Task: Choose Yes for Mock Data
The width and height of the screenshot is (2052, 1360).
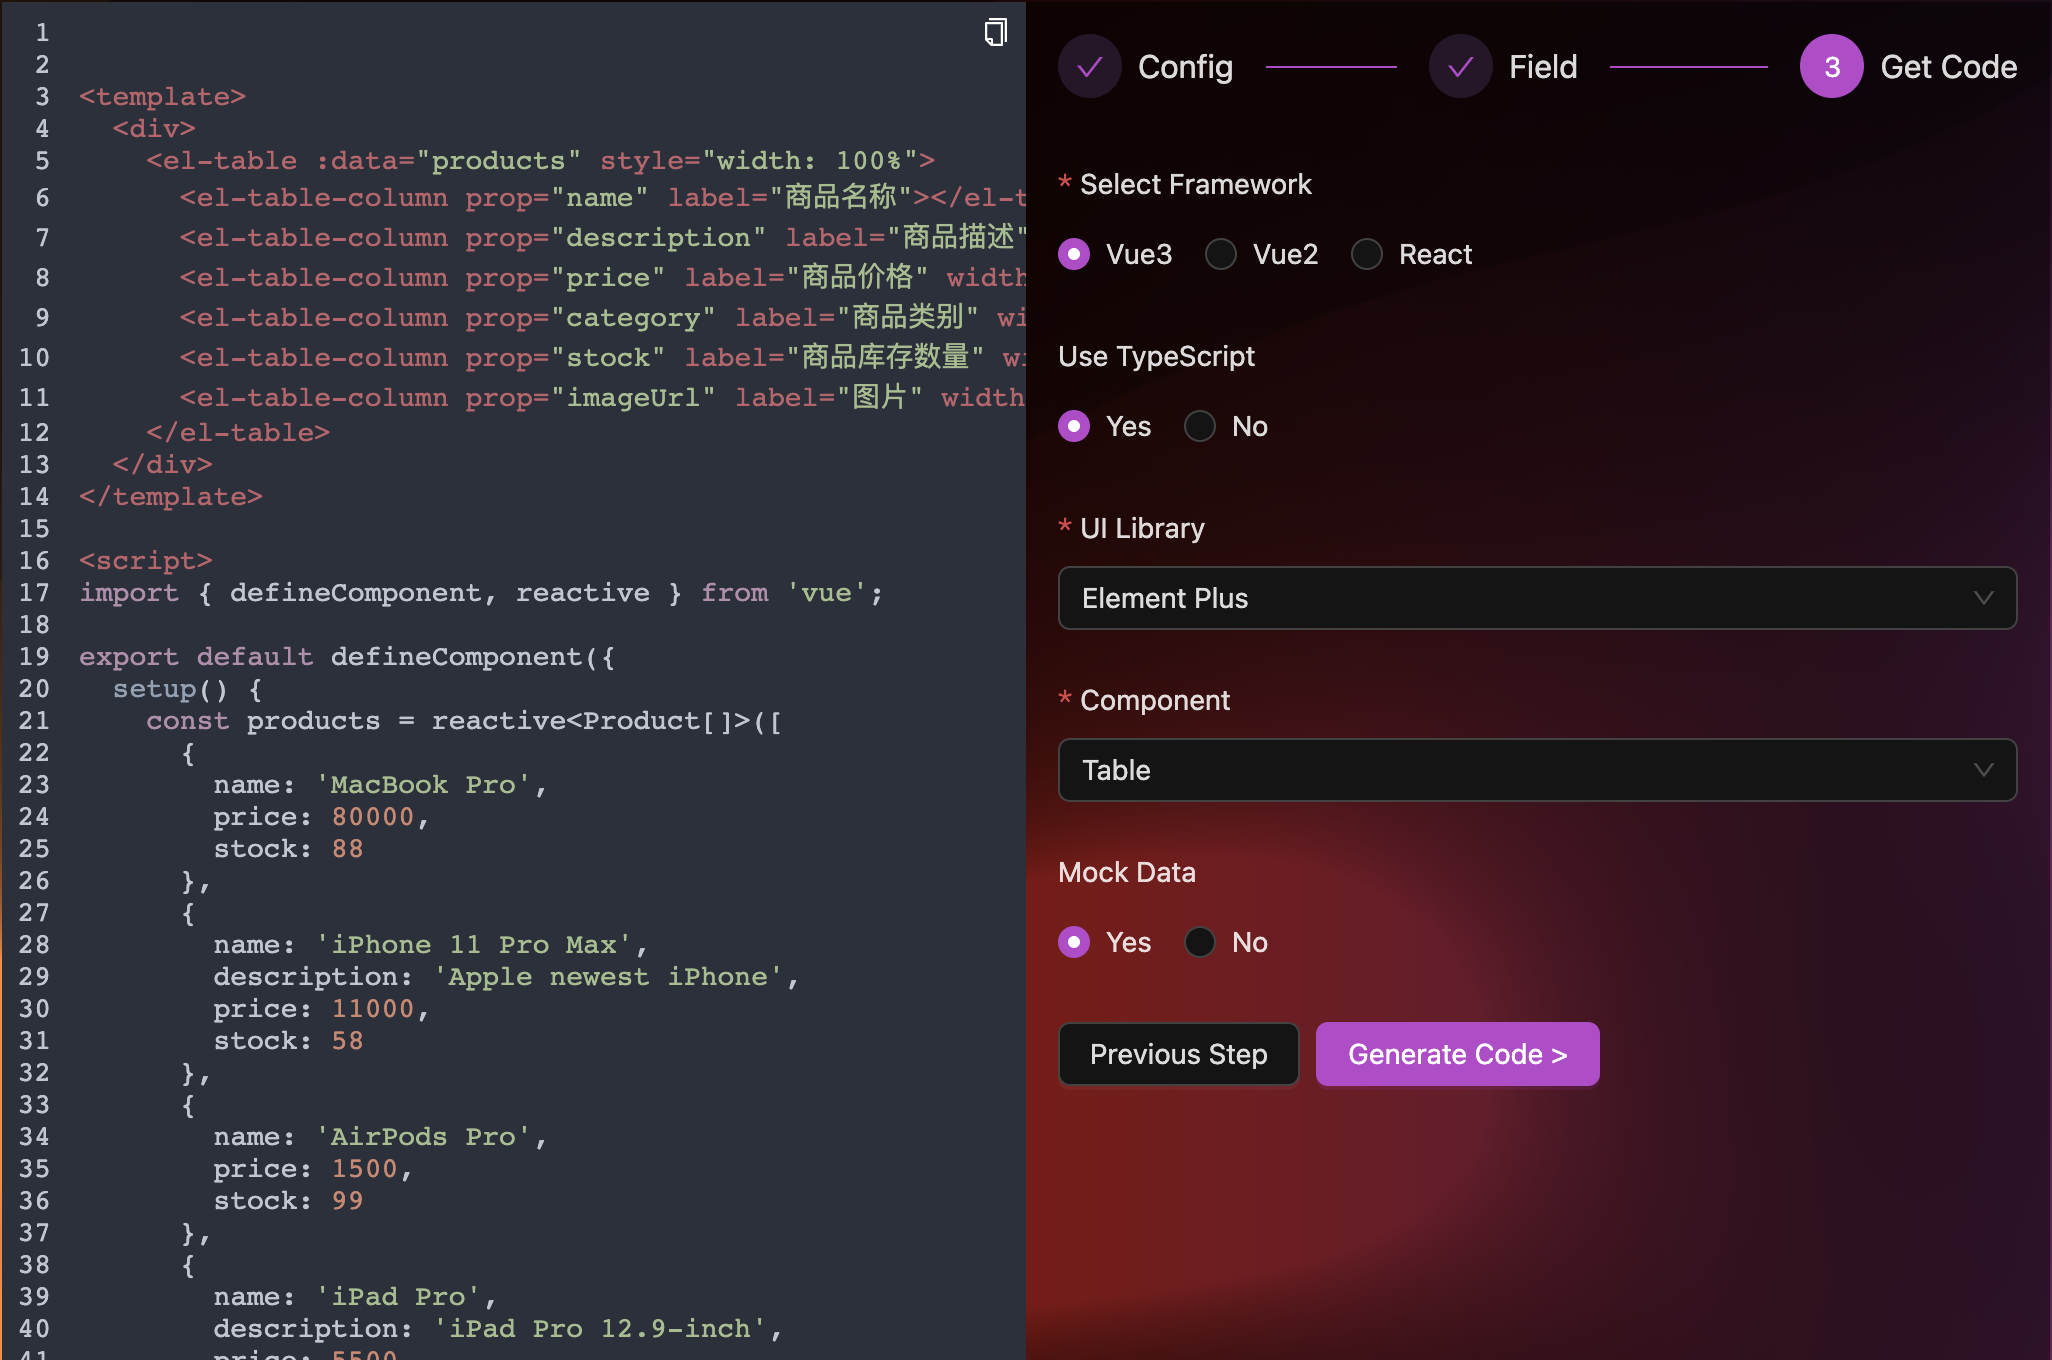Action: click(1074, 942)
